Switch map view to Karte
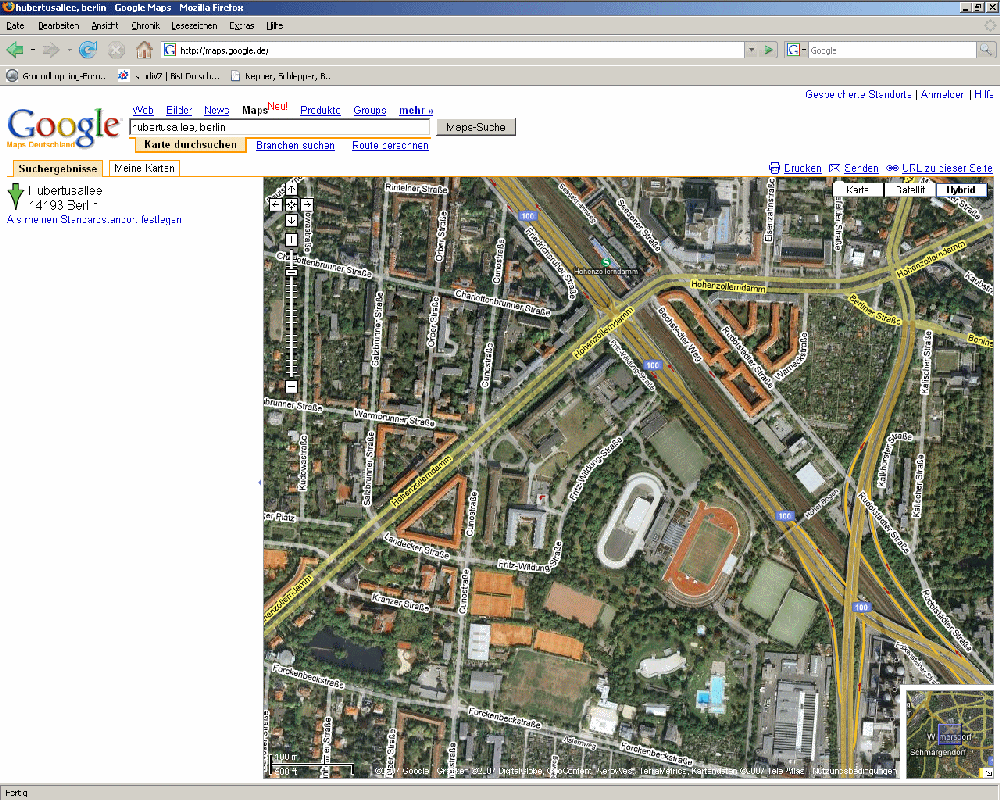 (858, 190)
